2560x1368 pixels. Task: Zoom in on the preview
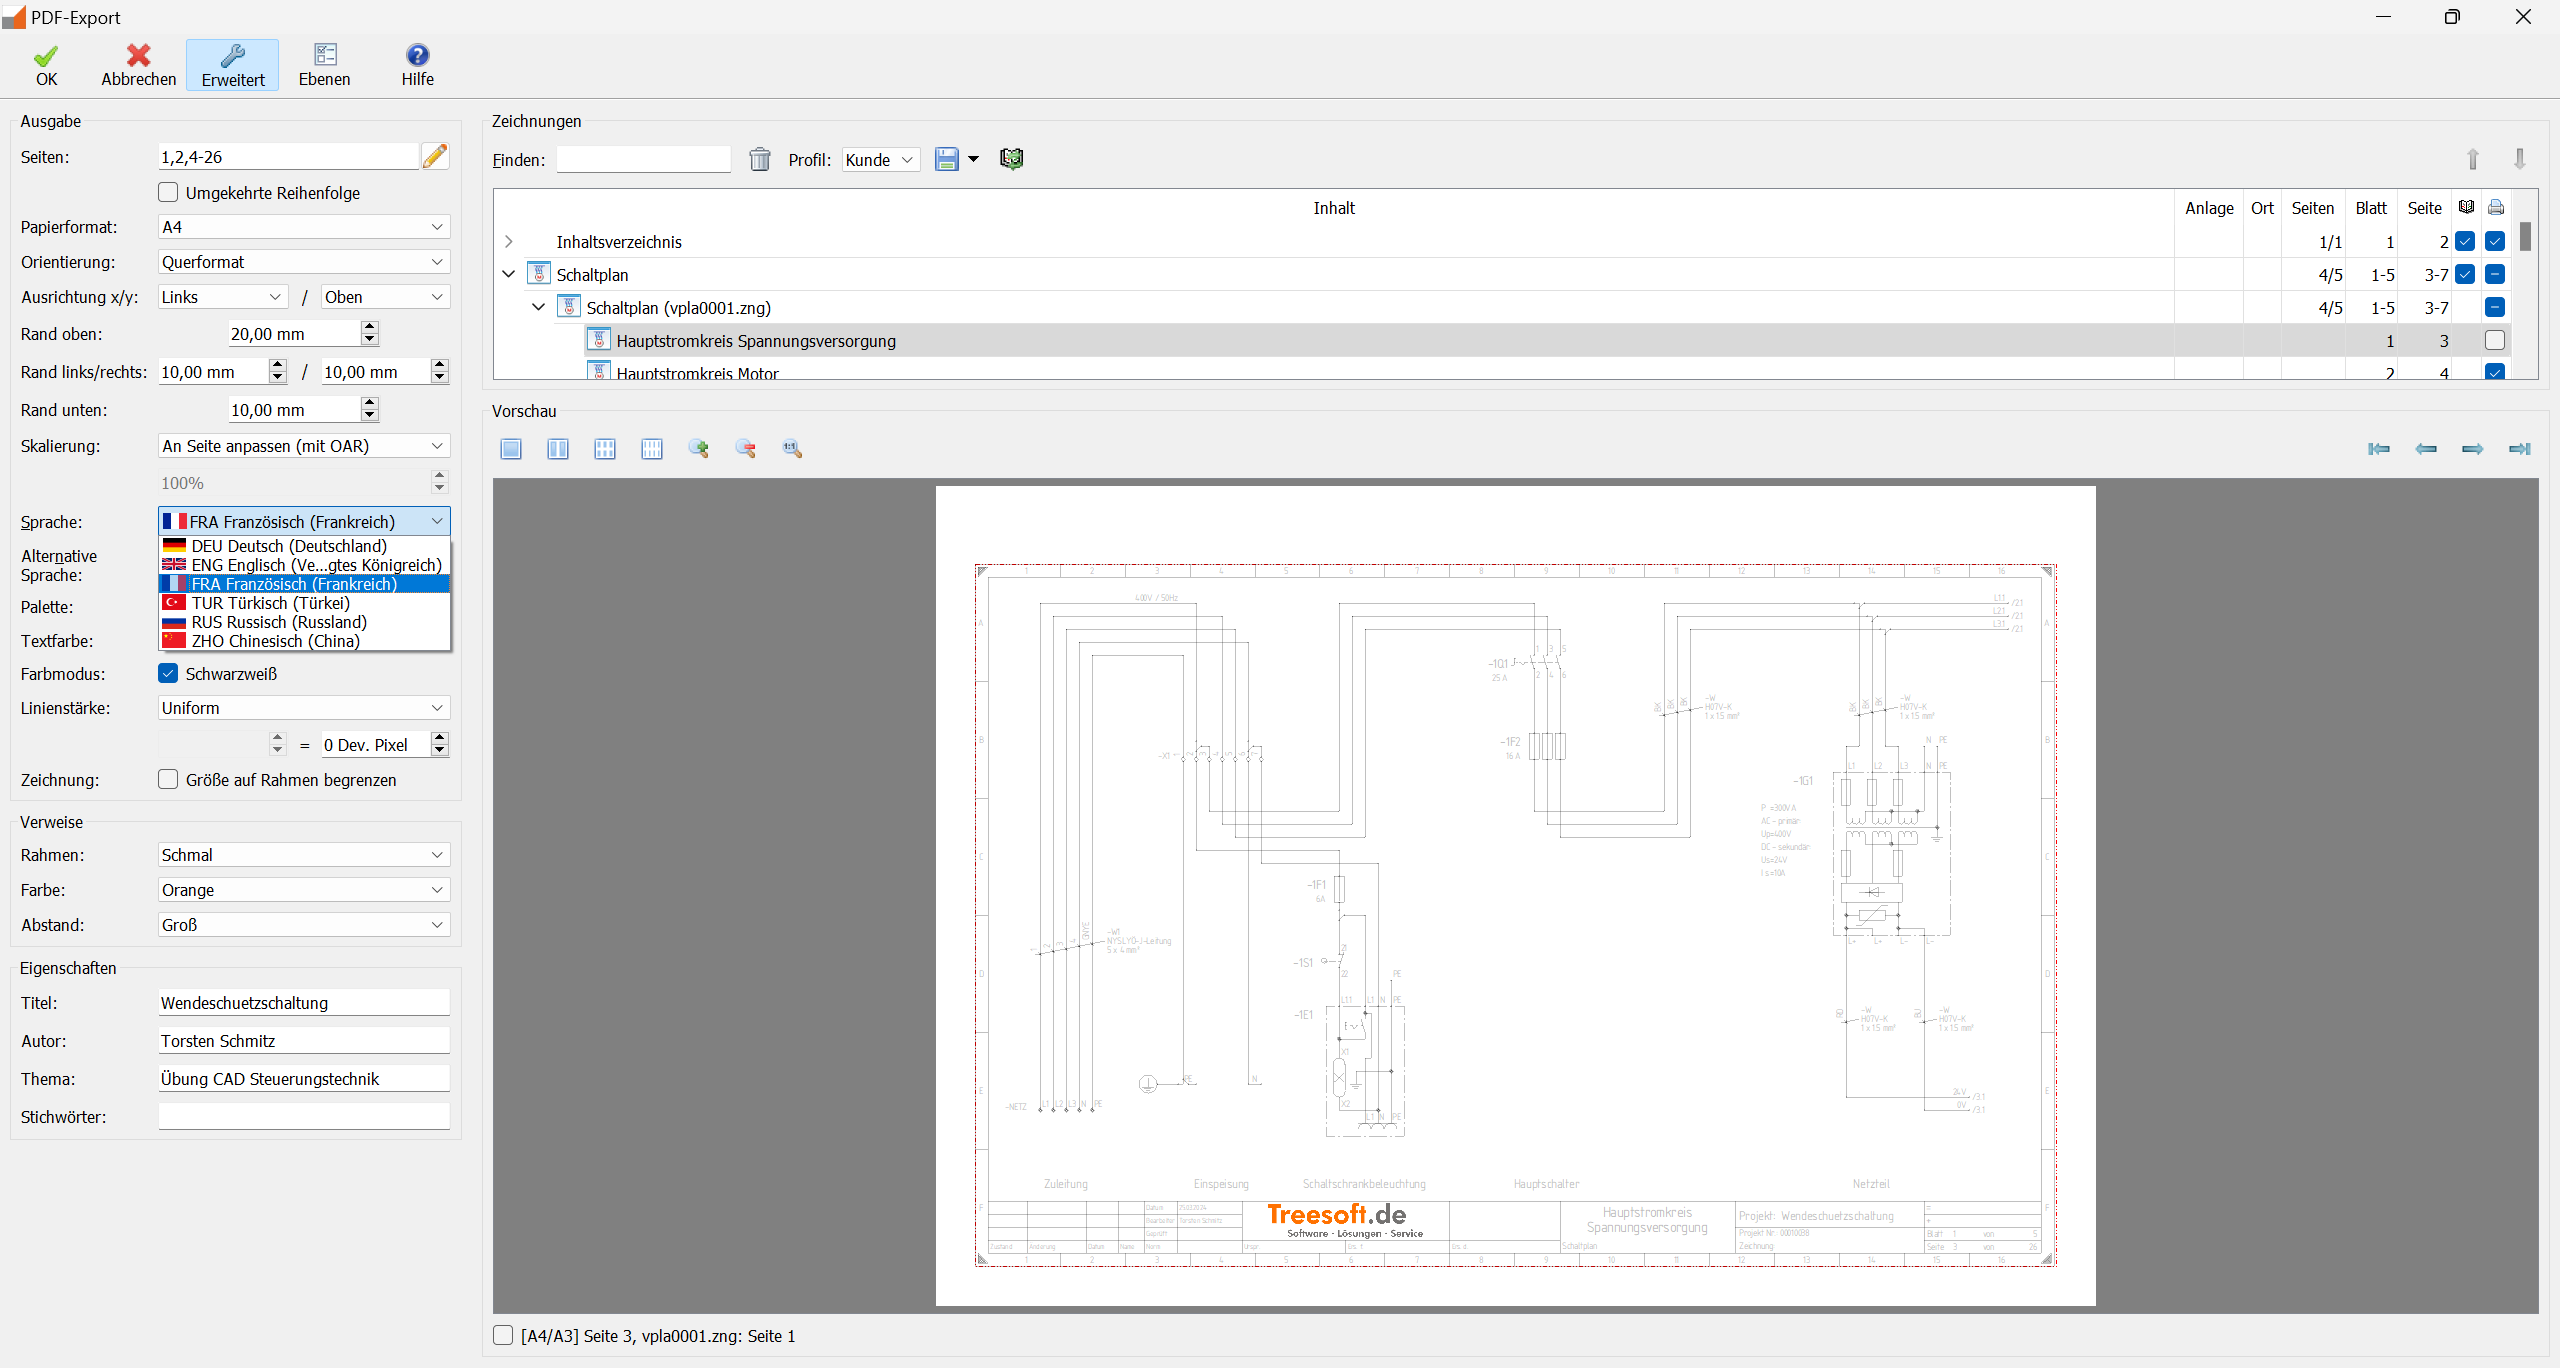coord(699,449)
